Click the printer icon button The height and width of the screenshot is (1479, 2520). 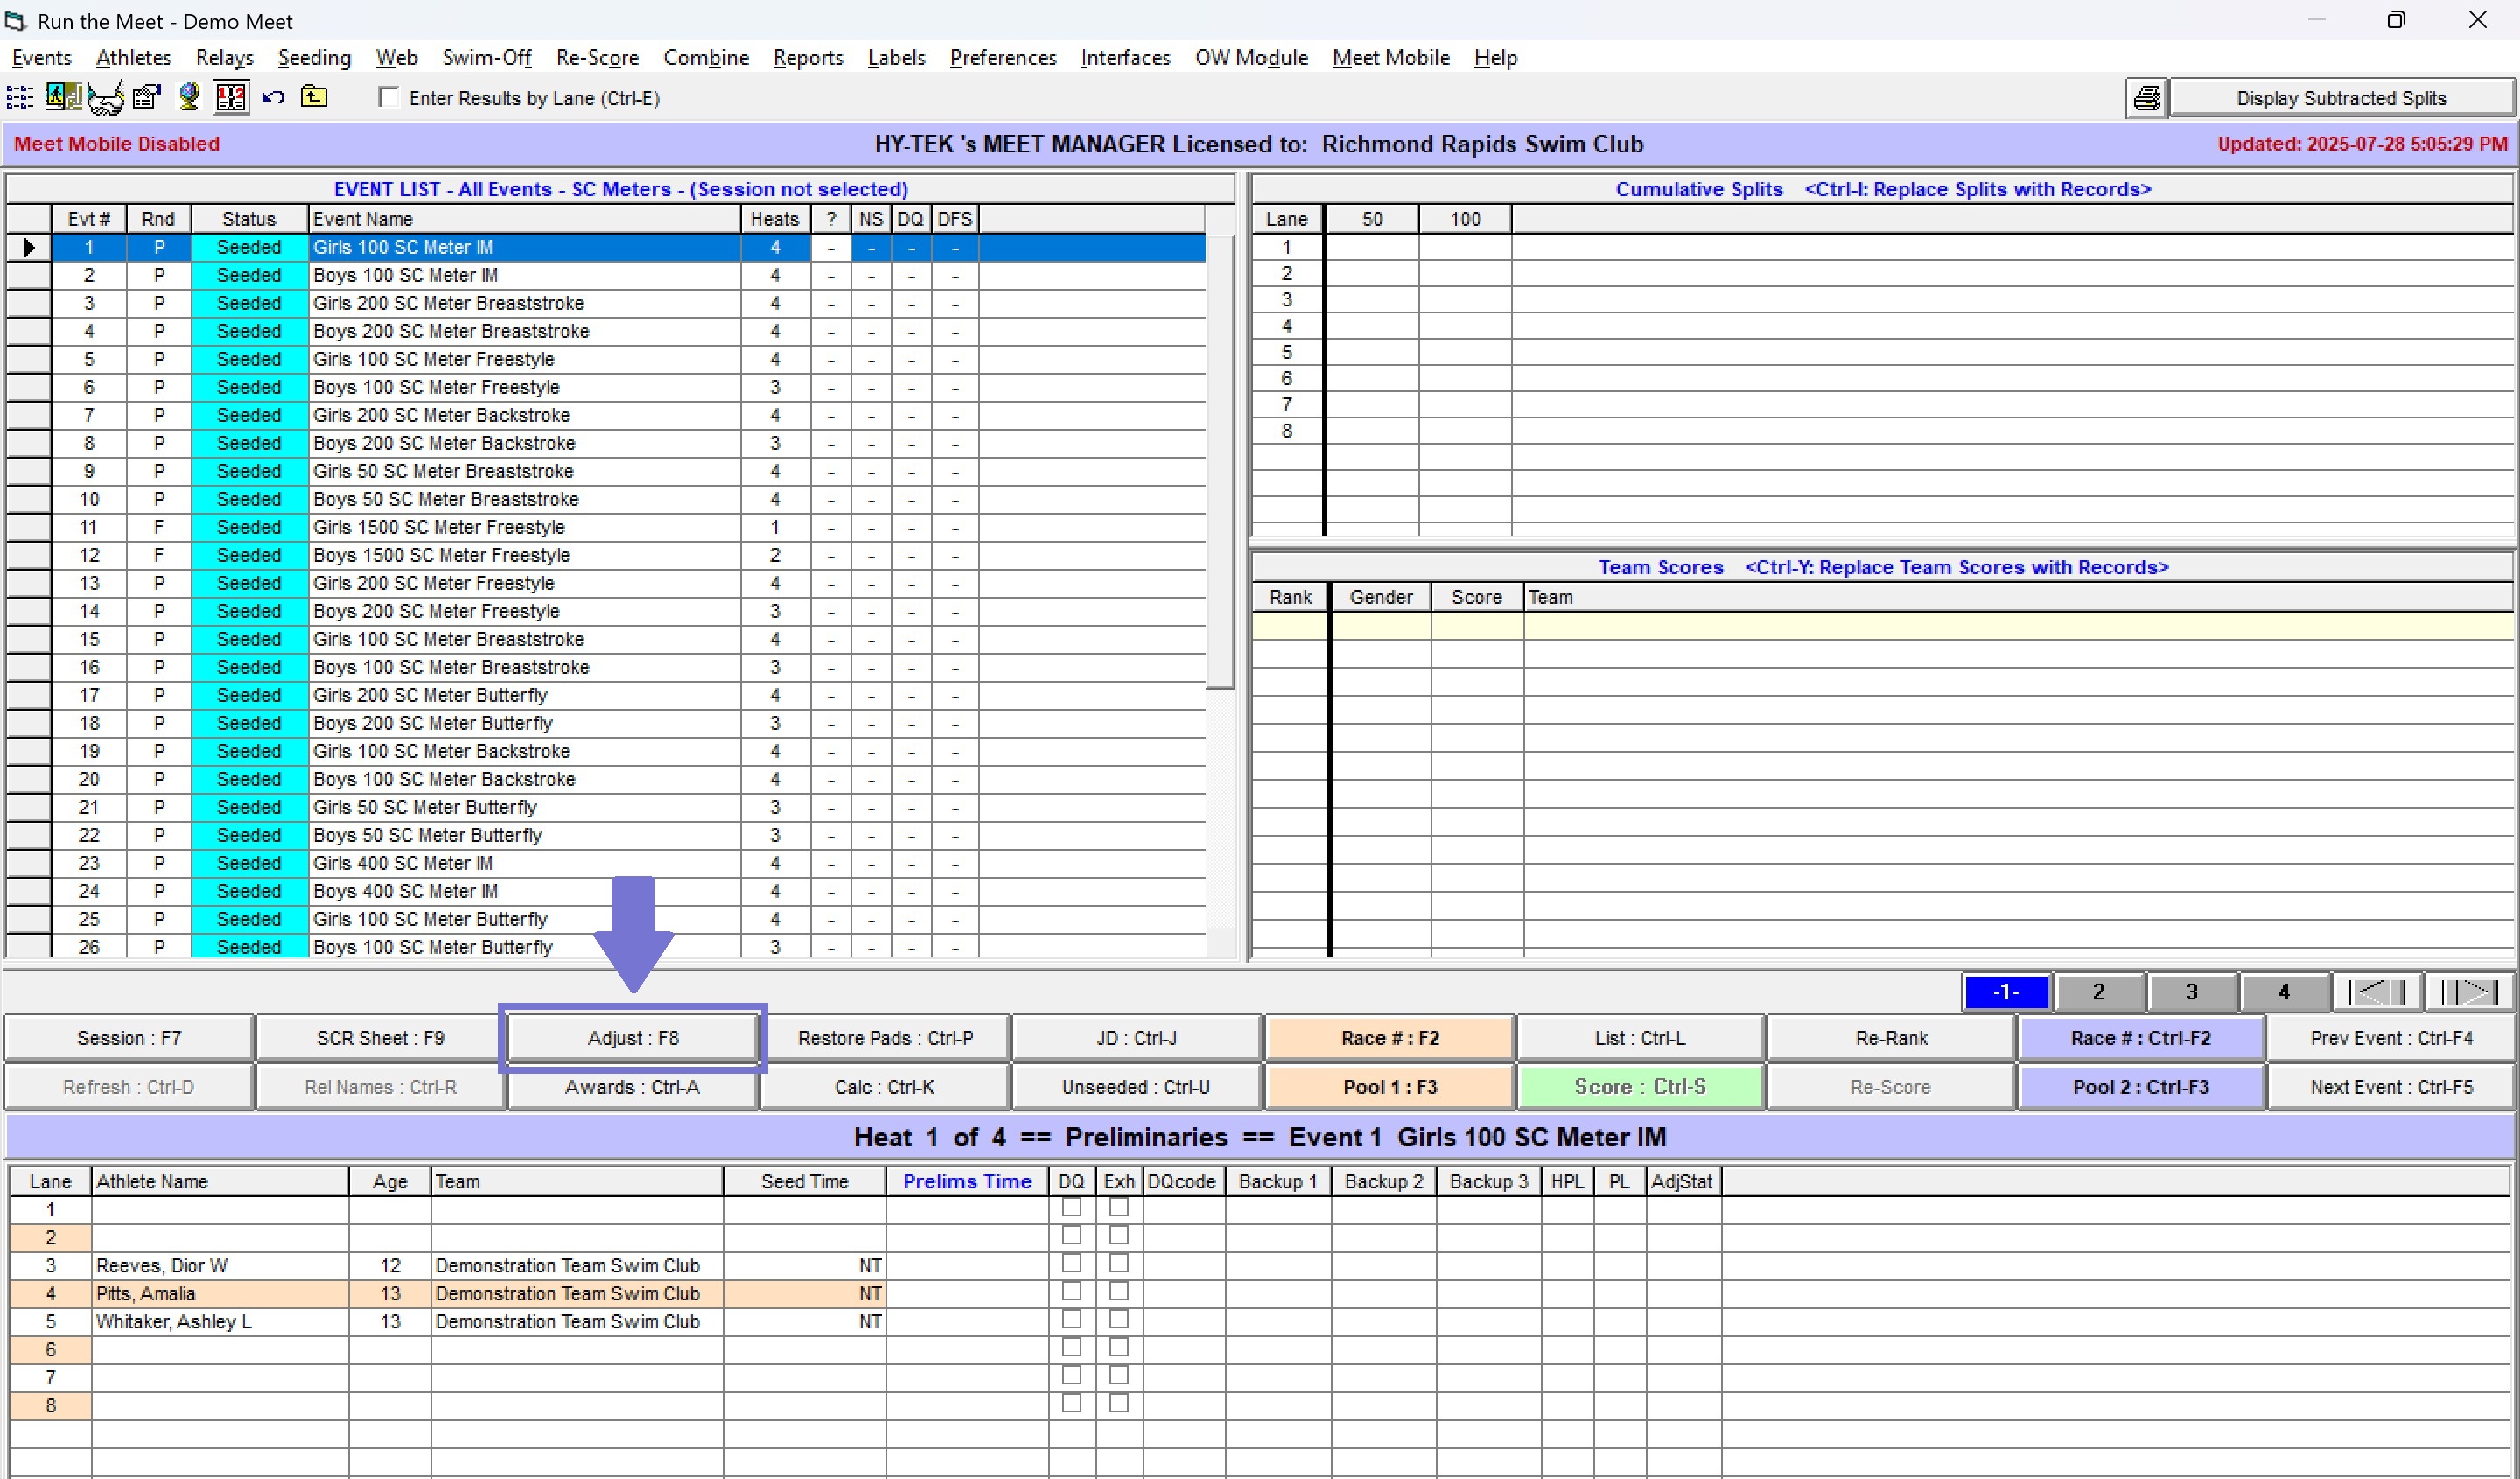[x=2146, y=98]
